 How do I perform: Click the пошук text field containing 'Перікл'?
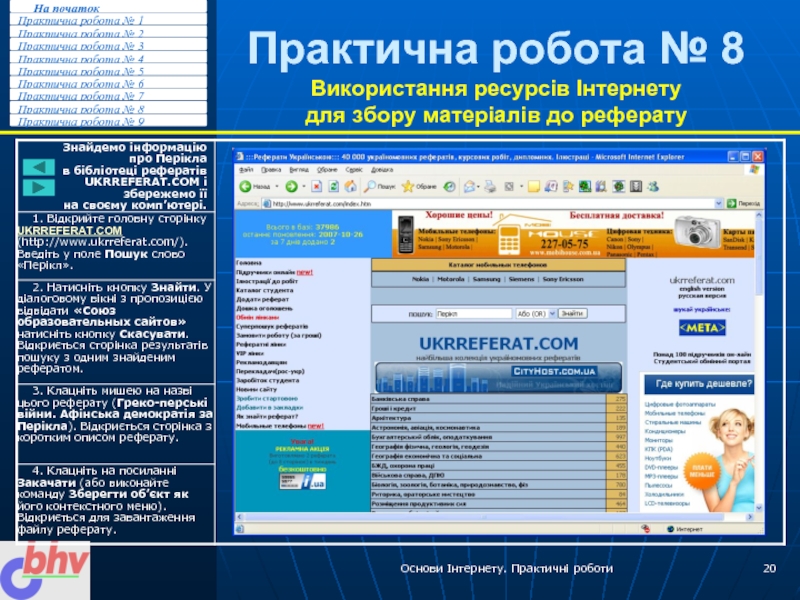pos(473,314)
